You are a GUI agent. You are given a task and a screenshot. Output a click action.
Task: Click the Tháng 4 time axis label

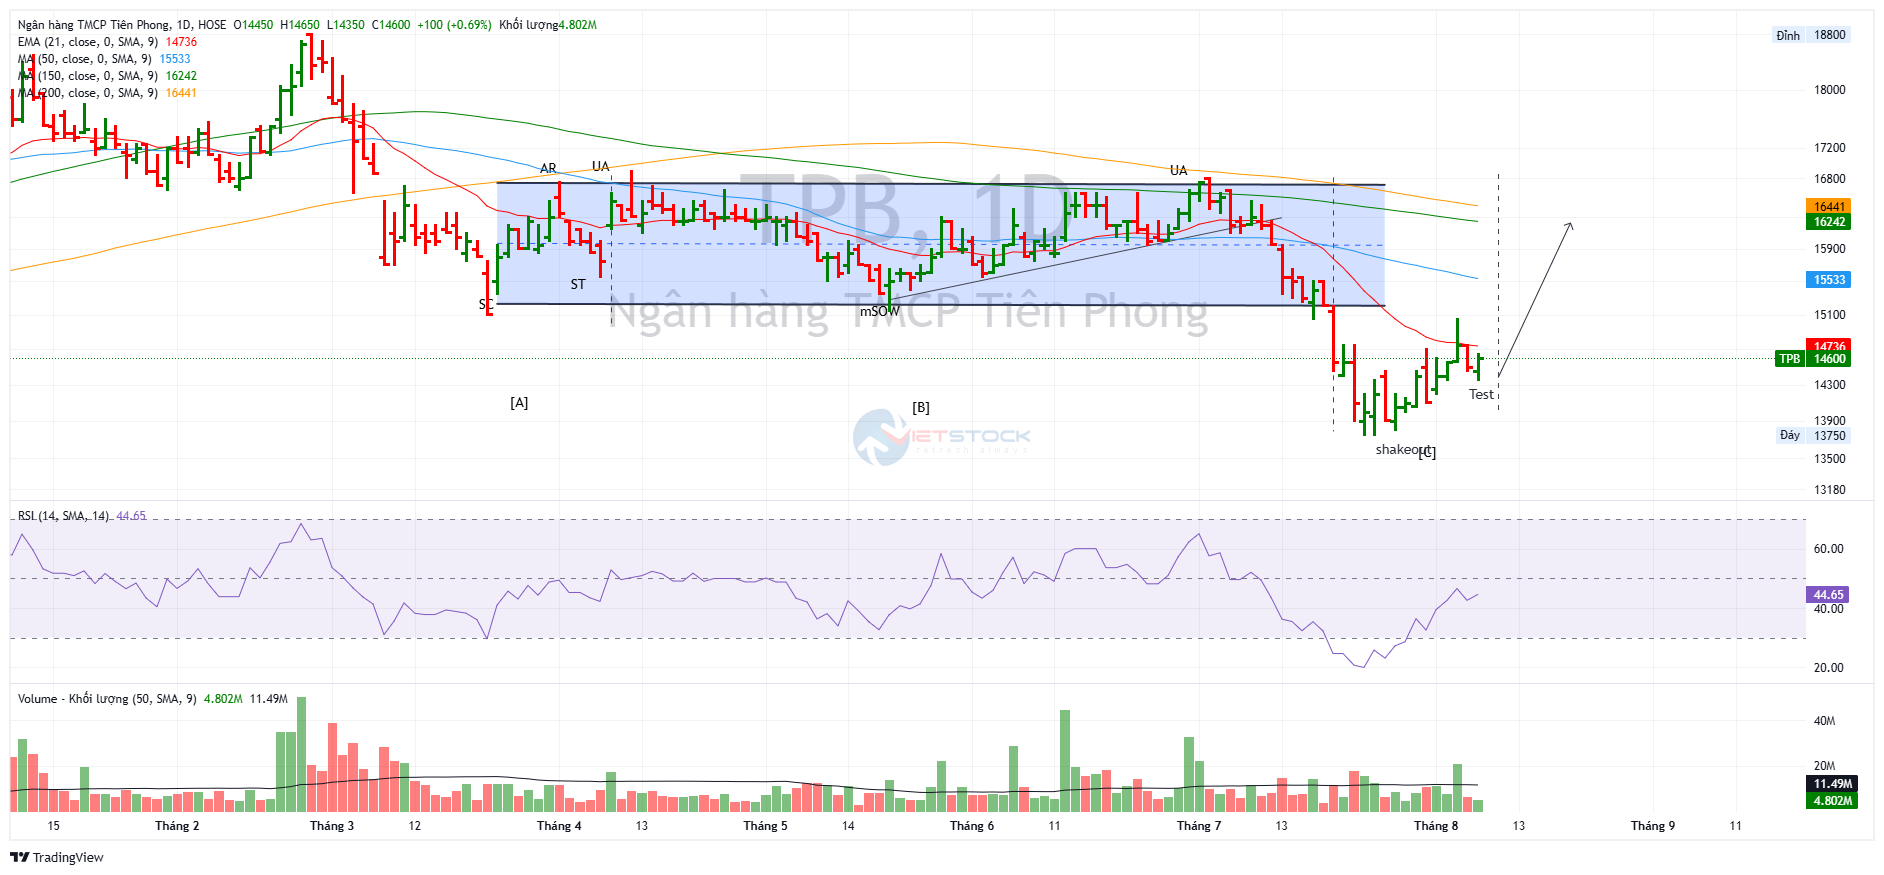pos(559,826)
